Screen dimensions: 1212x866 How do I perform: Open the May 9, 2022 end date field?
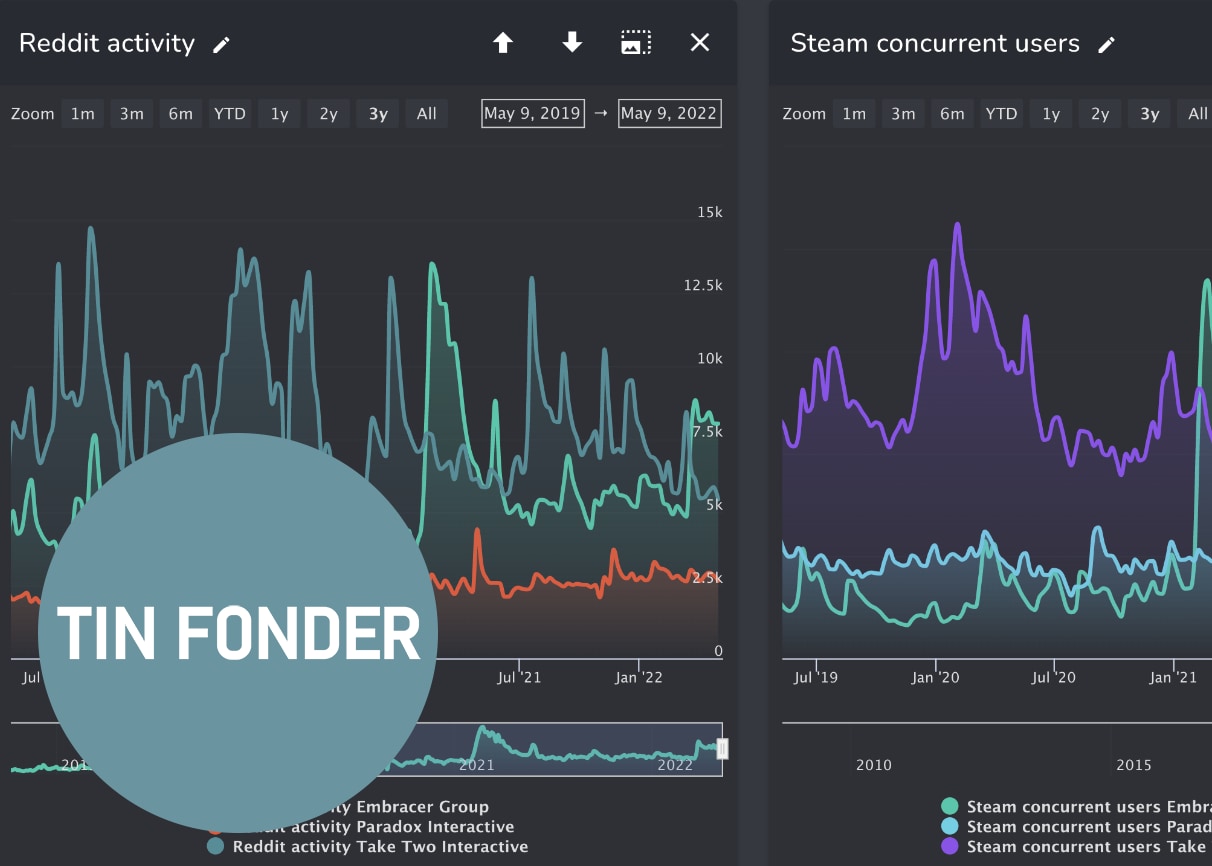tap(669, 114)
